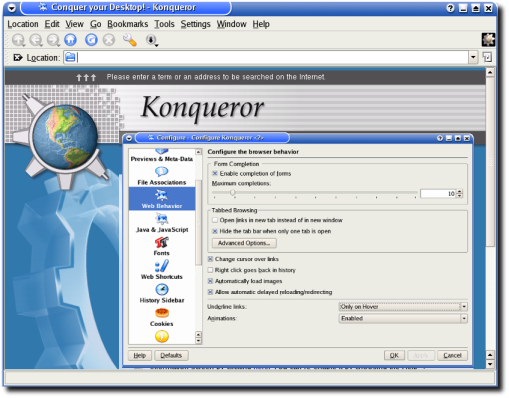Click the Up navigation arrow in toolbar
Image resolution: width=509 pixels, height=398 pixels.
pyautogui.click(x=18, y=40)
